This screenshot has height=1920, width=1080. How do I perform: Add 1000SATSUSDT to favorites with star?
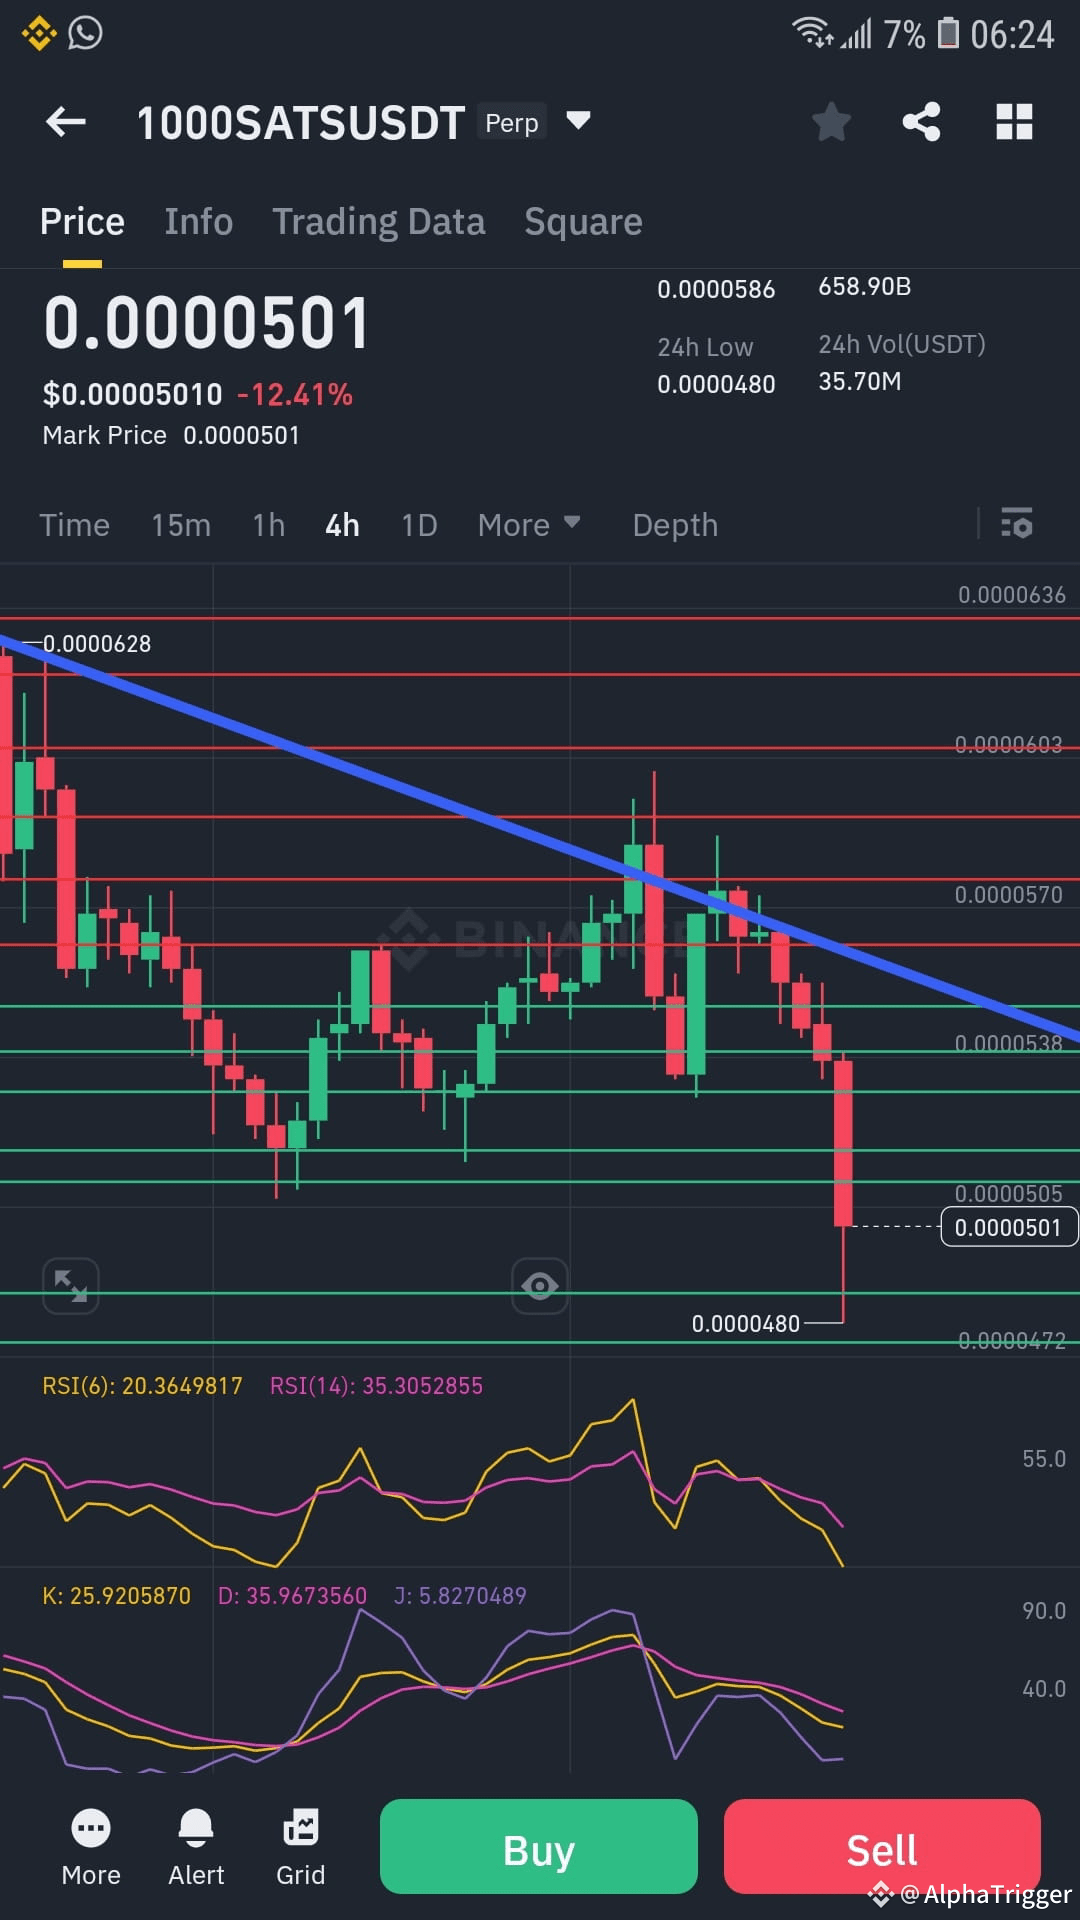(x=831, y=122)
